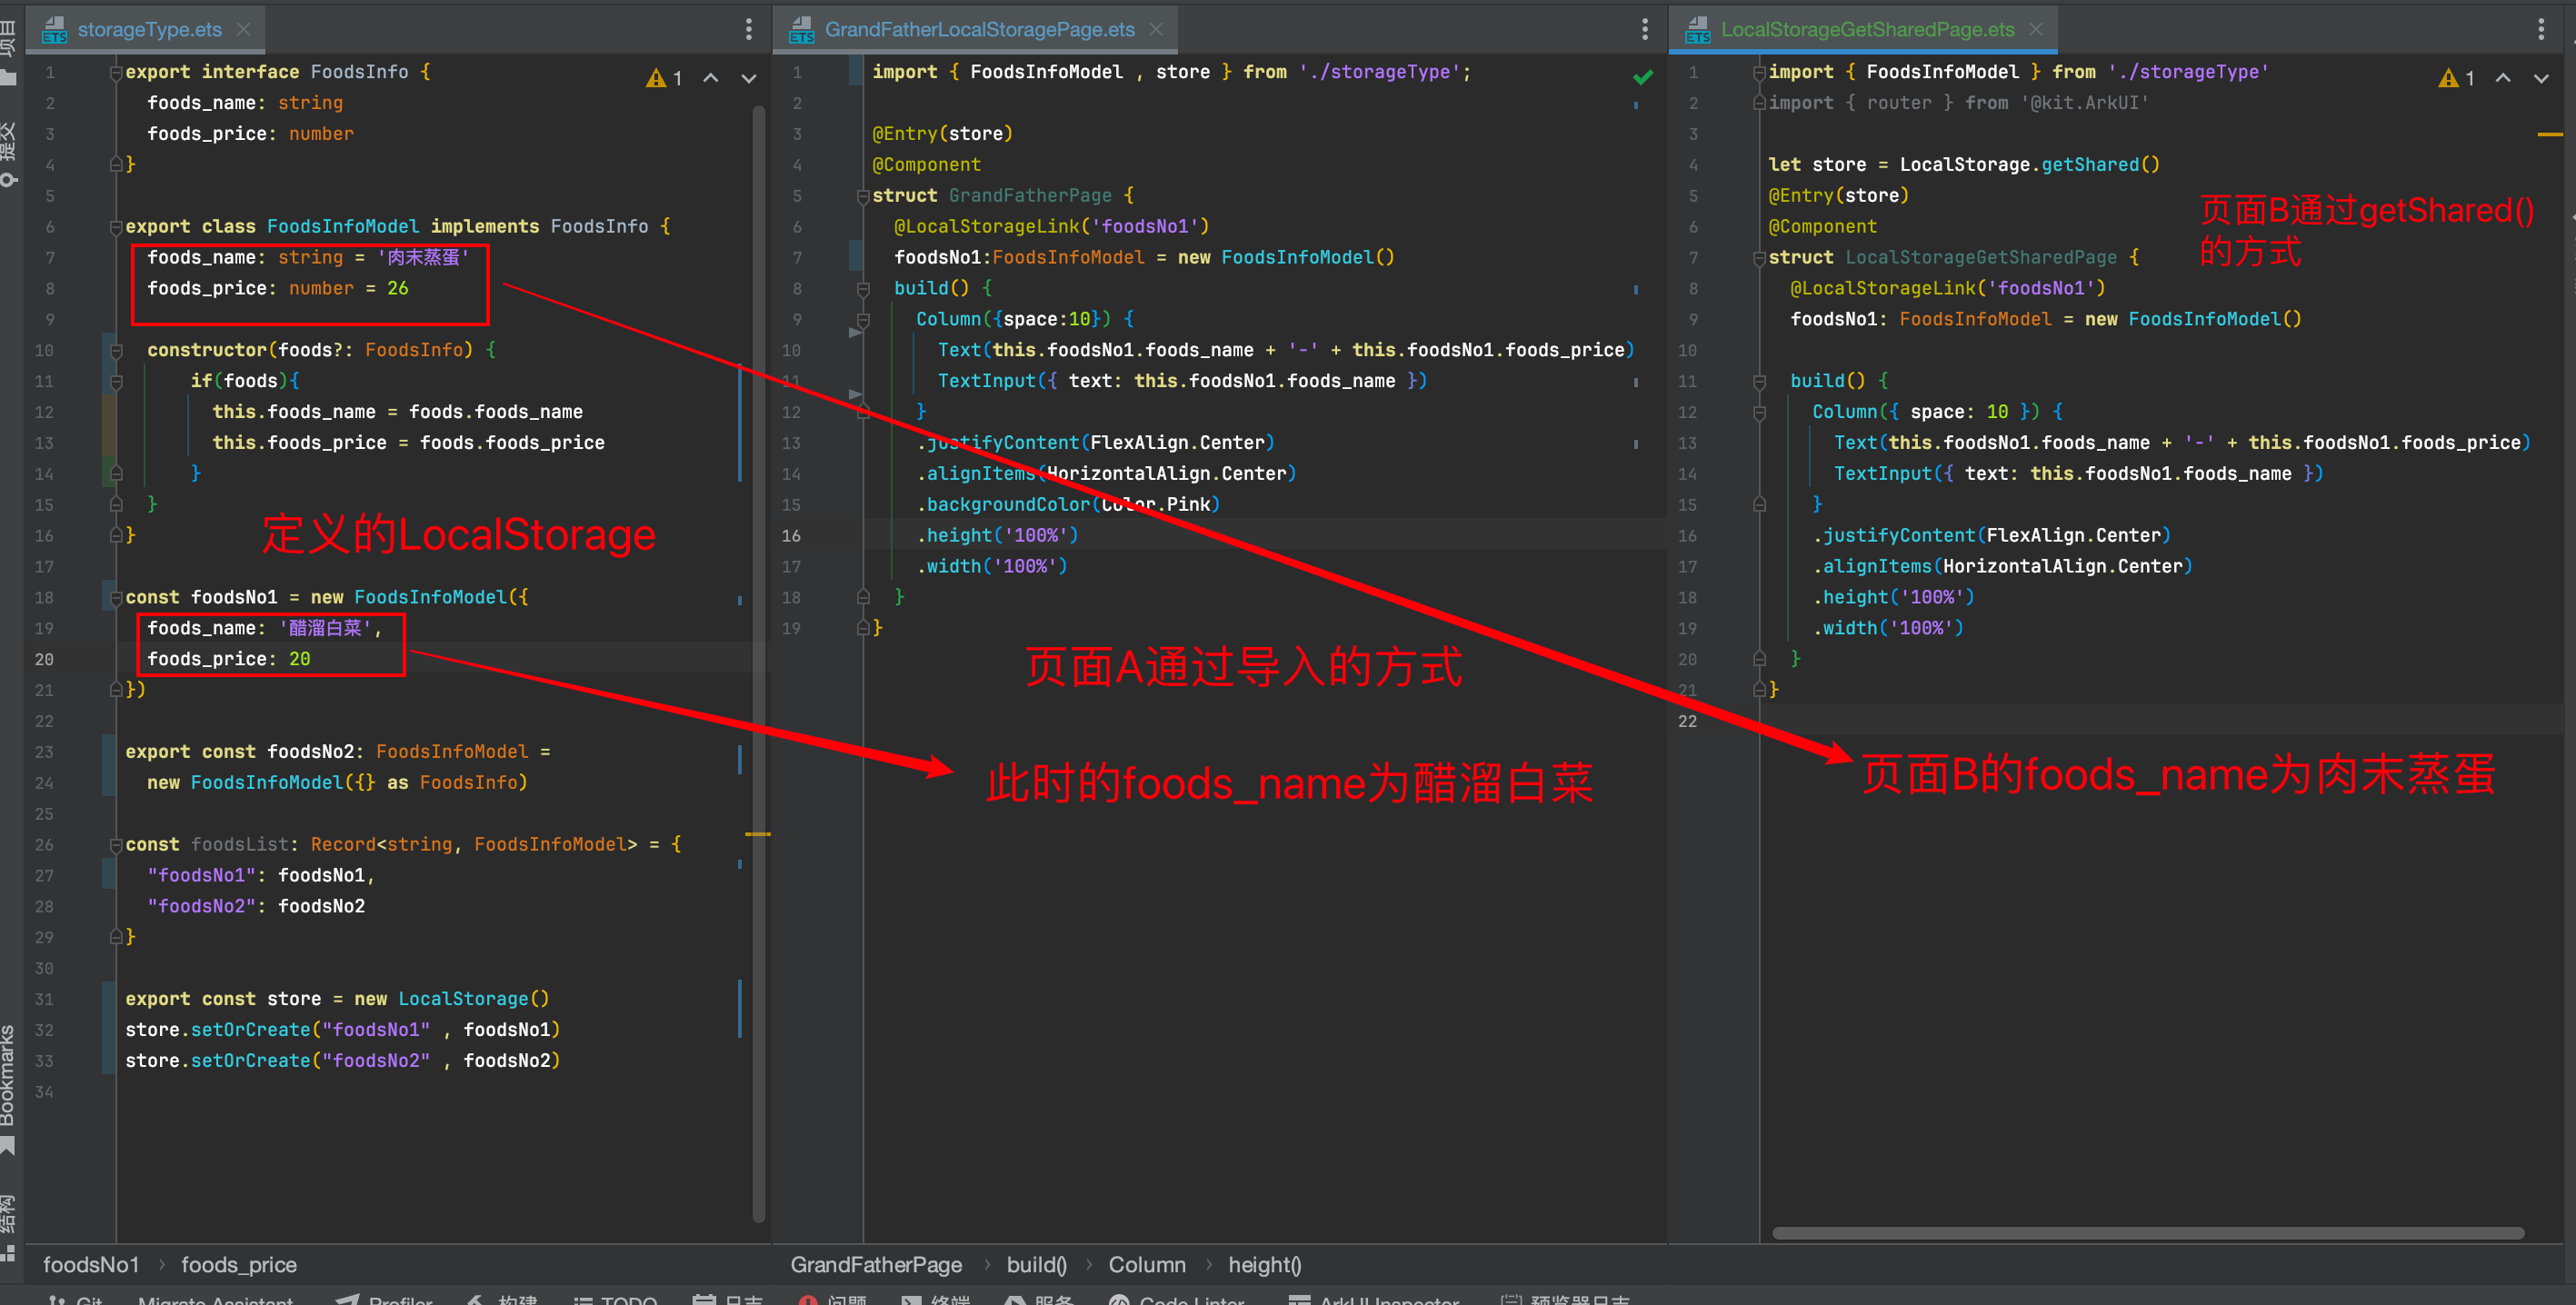Open the Code Linter tool window tab
Viewport: 2576px width, 1305px height.
pos(1177,1298)
